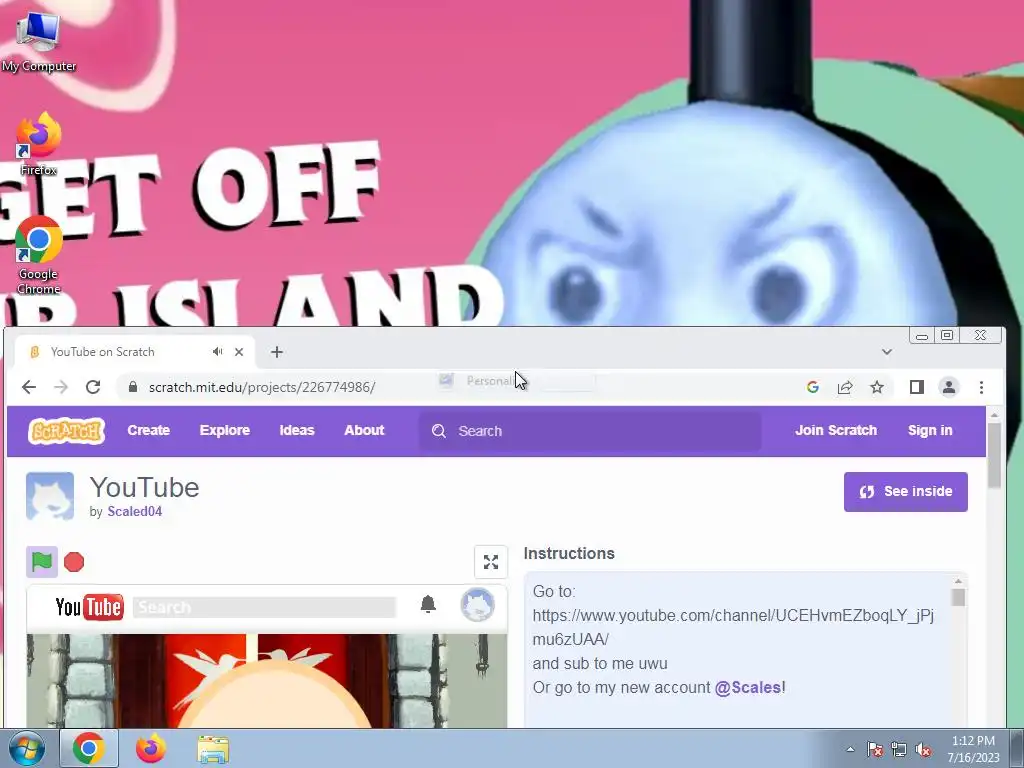1024x768 pixels.
Task: Open network status tray icon
Action: point(899,749)
